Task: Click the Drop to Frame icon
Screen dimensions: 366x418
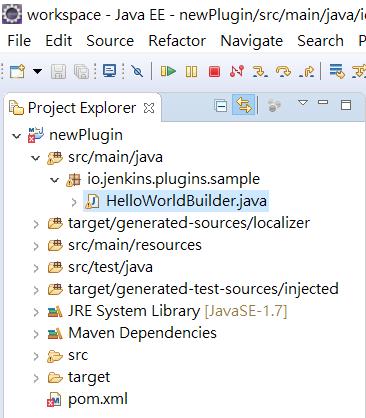Action: click(337, 71)
